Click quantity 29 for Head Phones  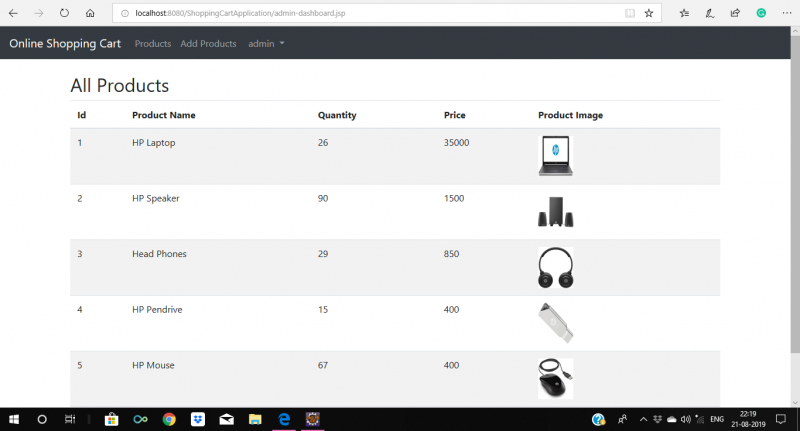pyautogui.click(x=323, y=254)
